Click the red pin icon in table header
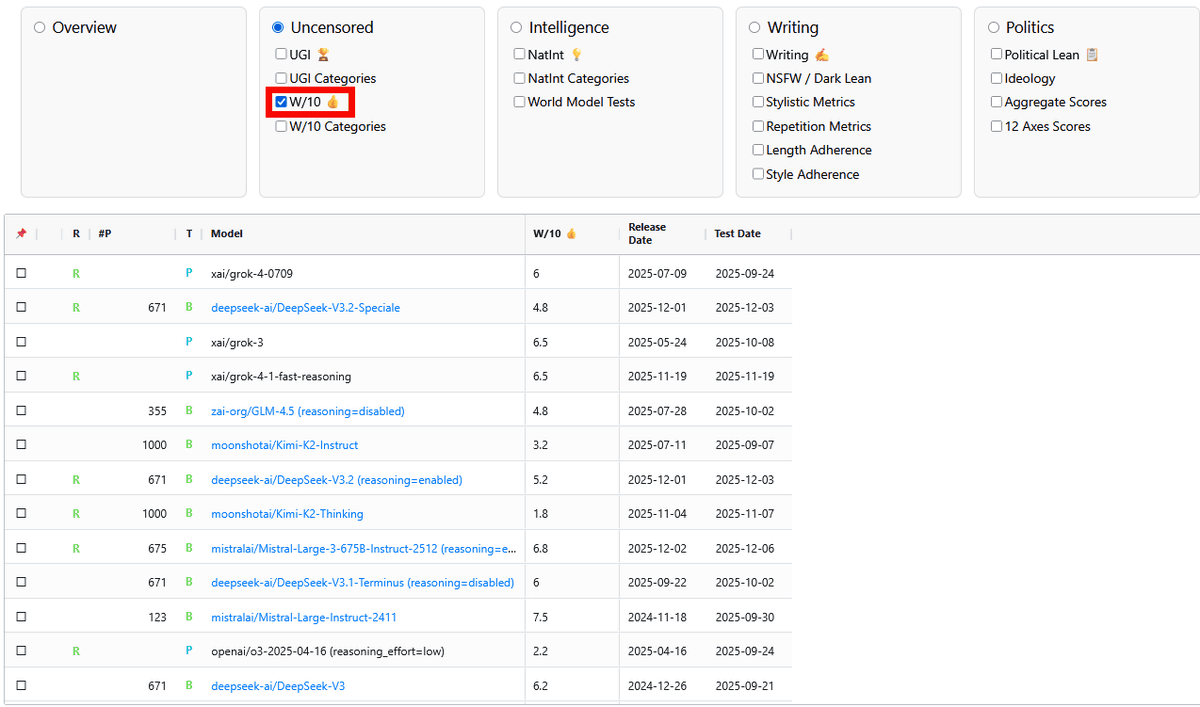 point(21,234)
